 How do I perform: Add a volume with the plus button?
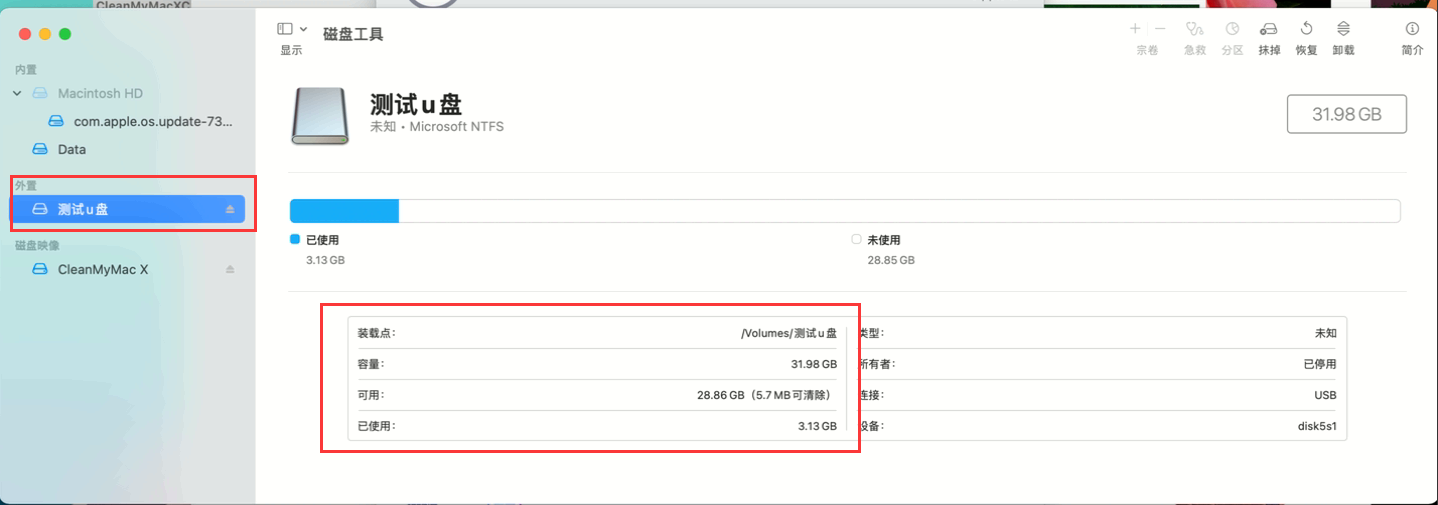click(x=1135, y=29)
